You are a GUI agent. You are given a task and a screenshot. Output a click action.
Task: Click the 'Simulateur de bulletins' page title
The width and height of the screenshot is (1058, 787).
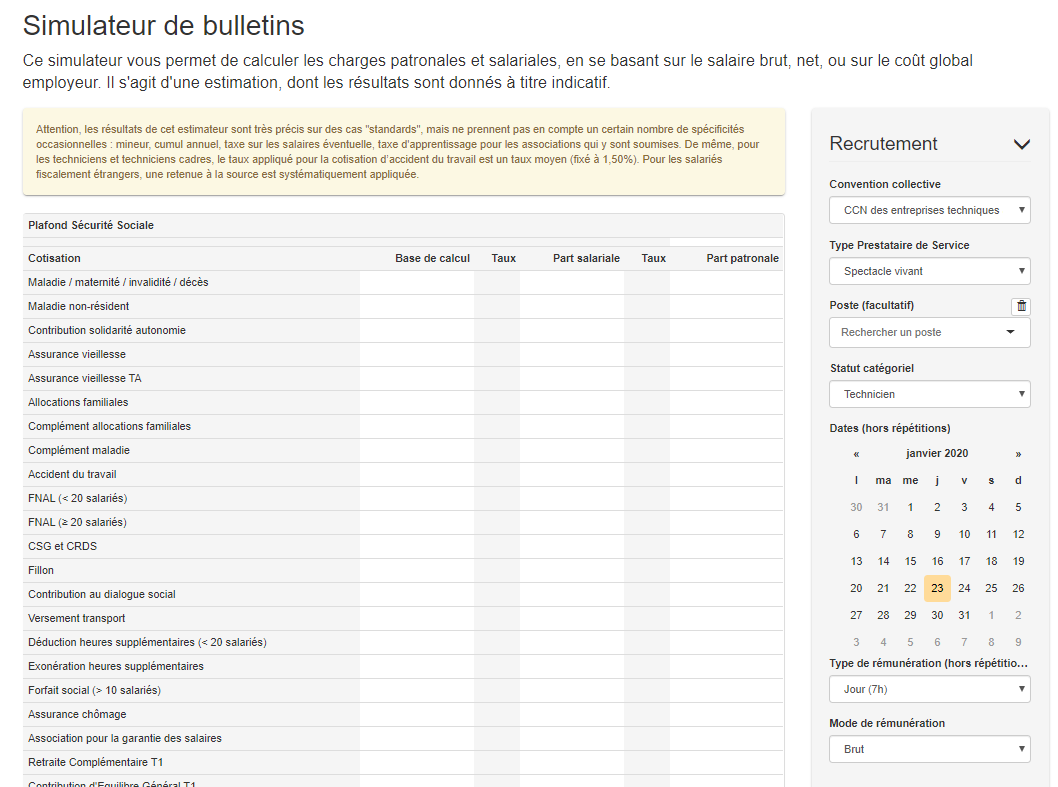tap(164, 26)
